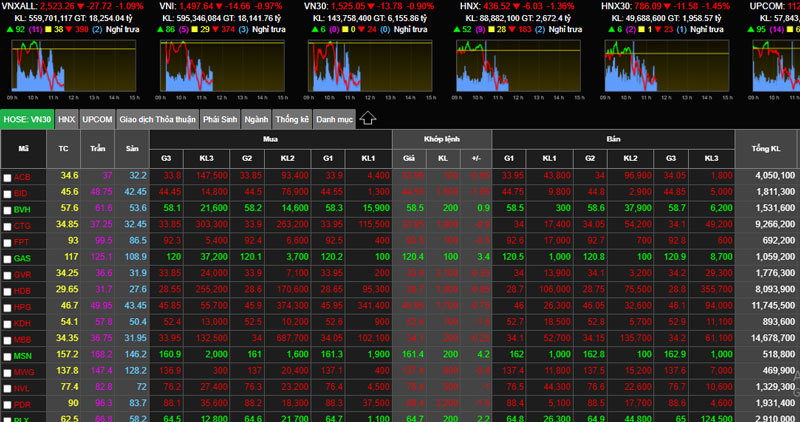The width and height of the screenshot is (800, 422).
Task: Select the GAS row checkbox
Action: tap(8, 257)
